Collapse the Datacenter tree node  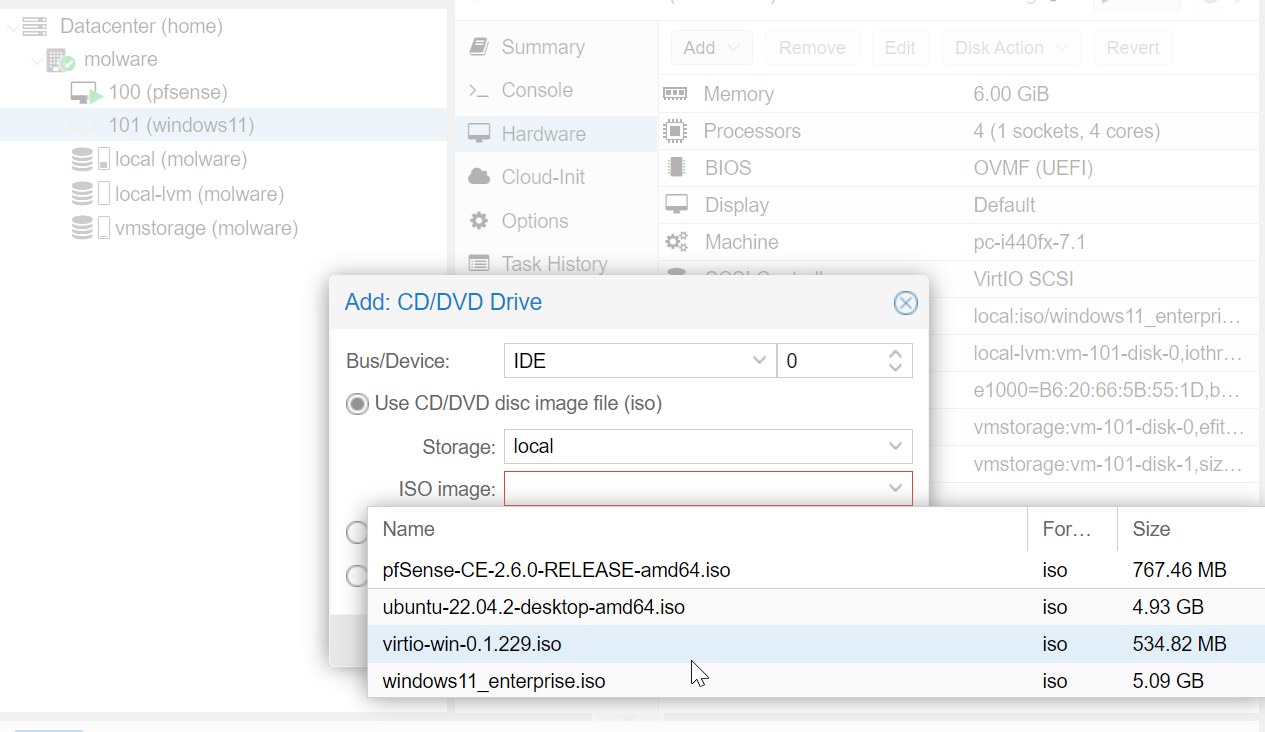point(12,27)
